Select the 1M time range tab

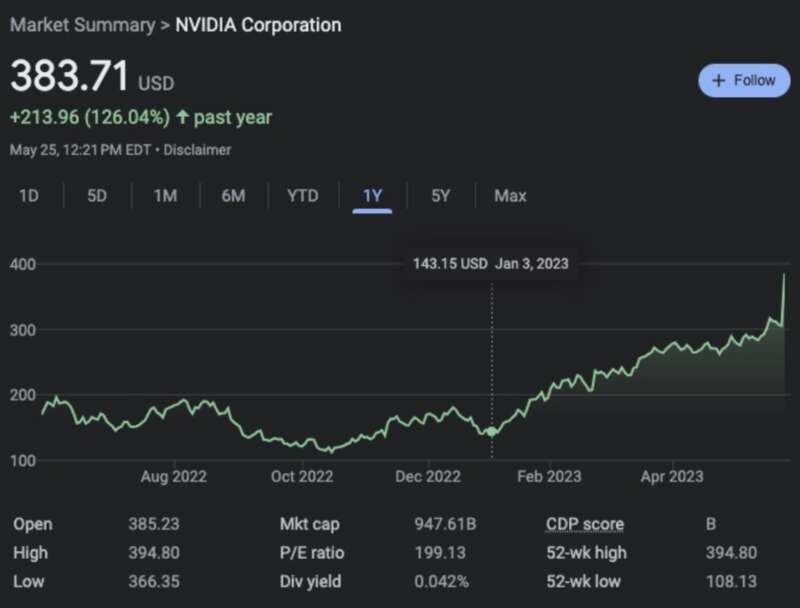(165, 196)
